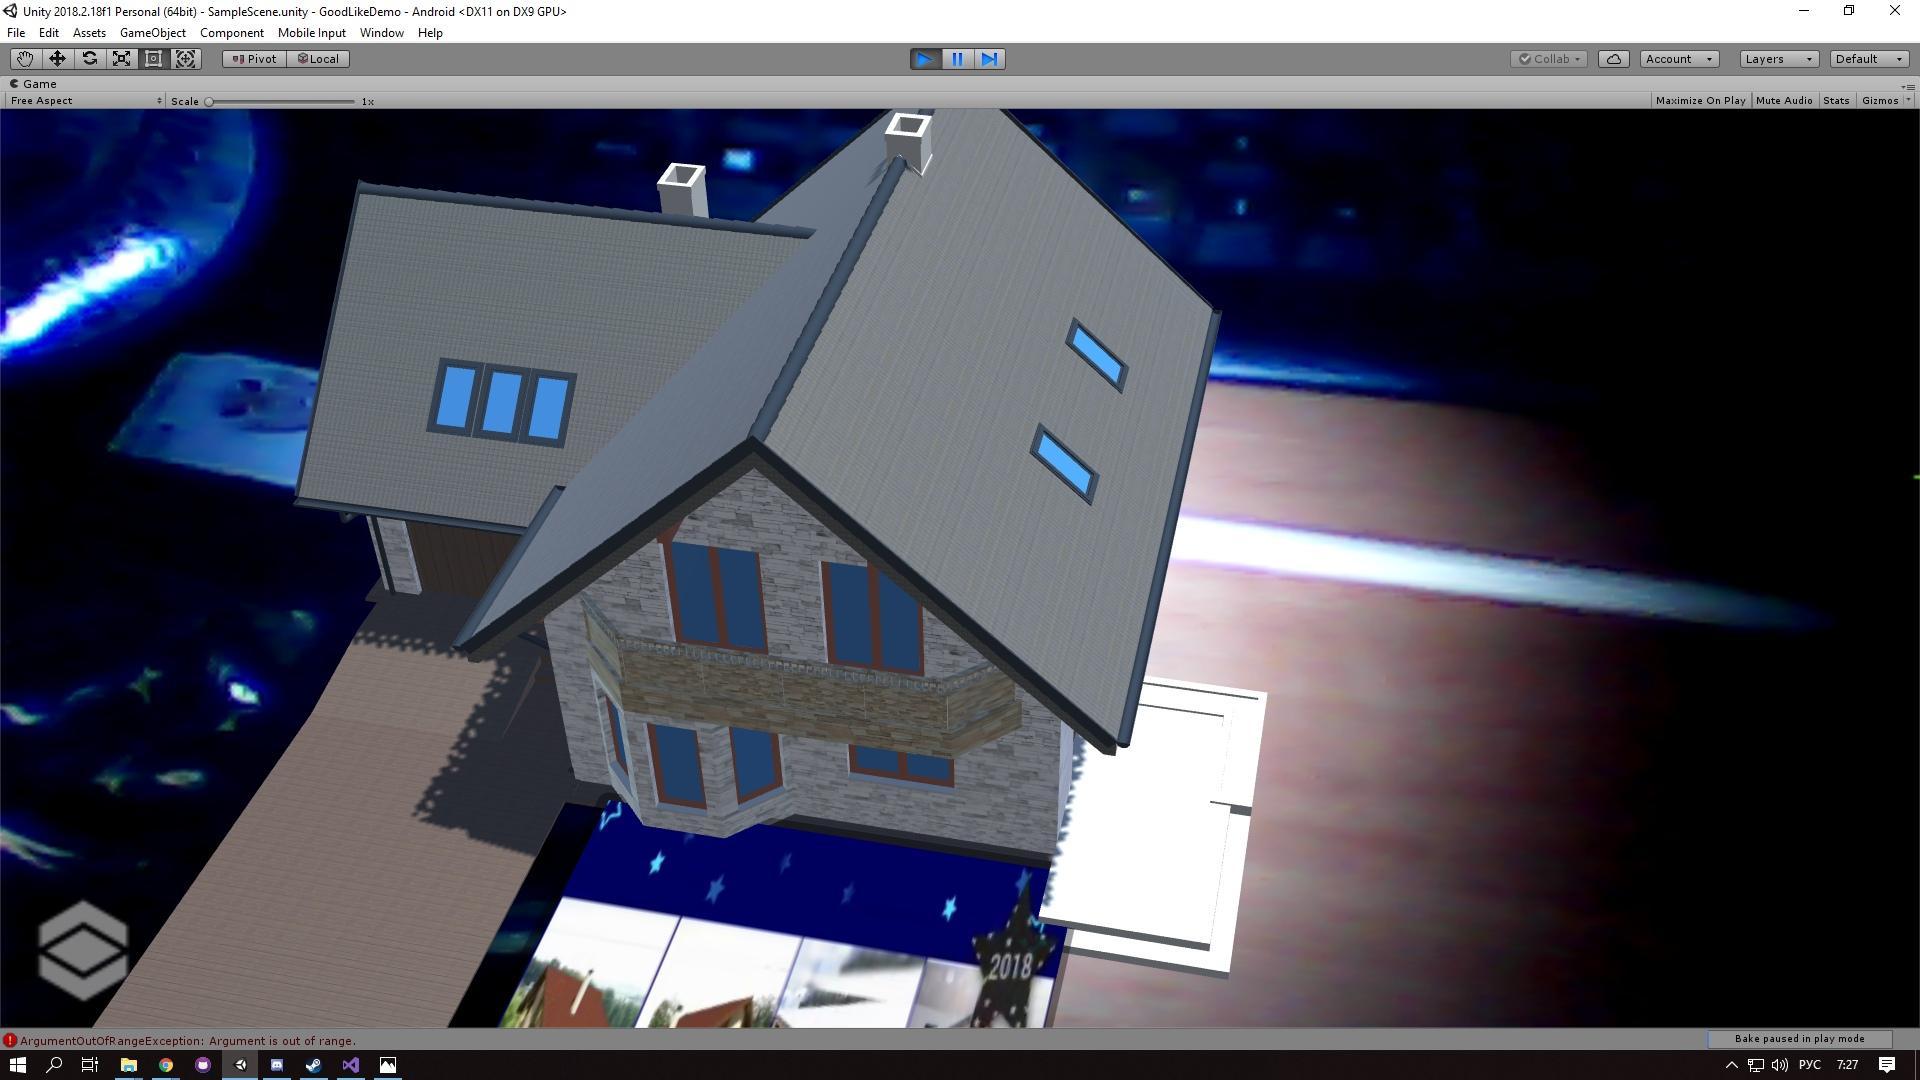Select the Scale tool
1920x1080 pixels.
point(121,59)
